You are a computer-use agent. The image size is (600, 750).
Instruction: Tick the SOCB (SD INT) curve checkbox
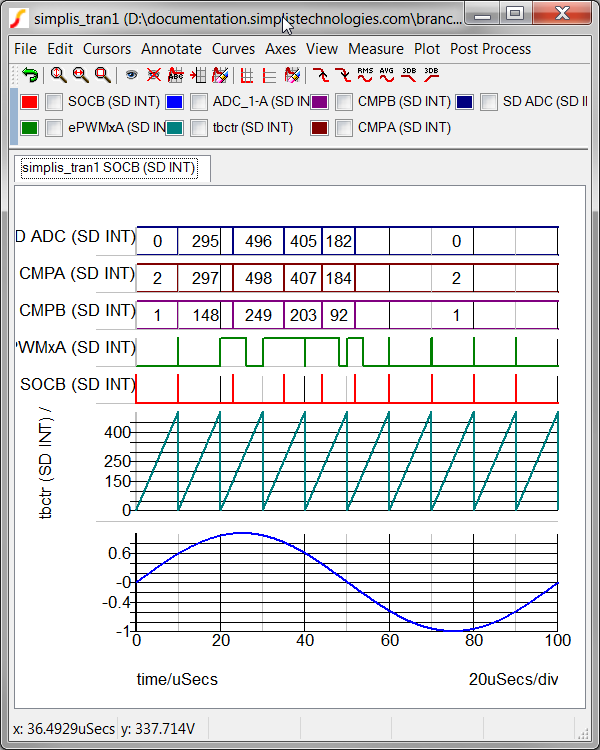[x=54, y=102]
